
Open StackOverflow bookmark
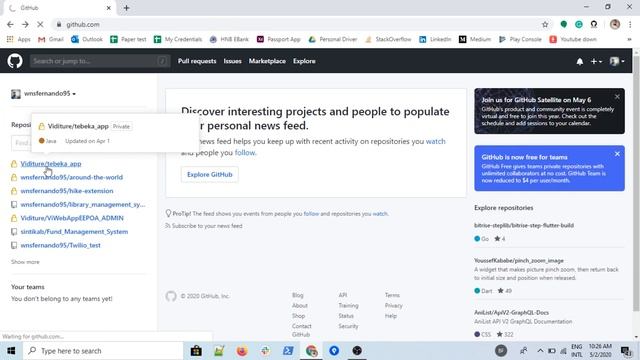tap(388, 39)
